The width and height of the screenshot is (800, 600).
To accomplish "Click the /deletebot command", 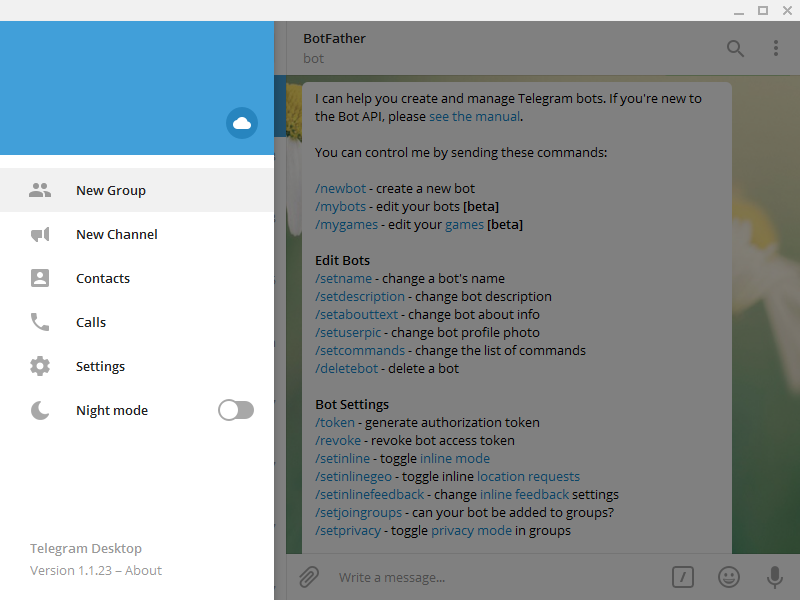I will [x=346, y=368].
